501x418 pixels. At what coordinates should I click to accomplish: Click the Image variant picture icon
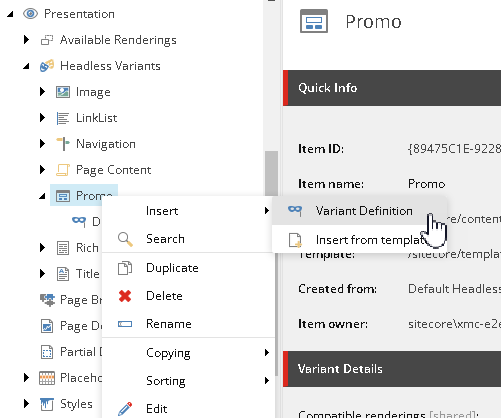(63, 92)
